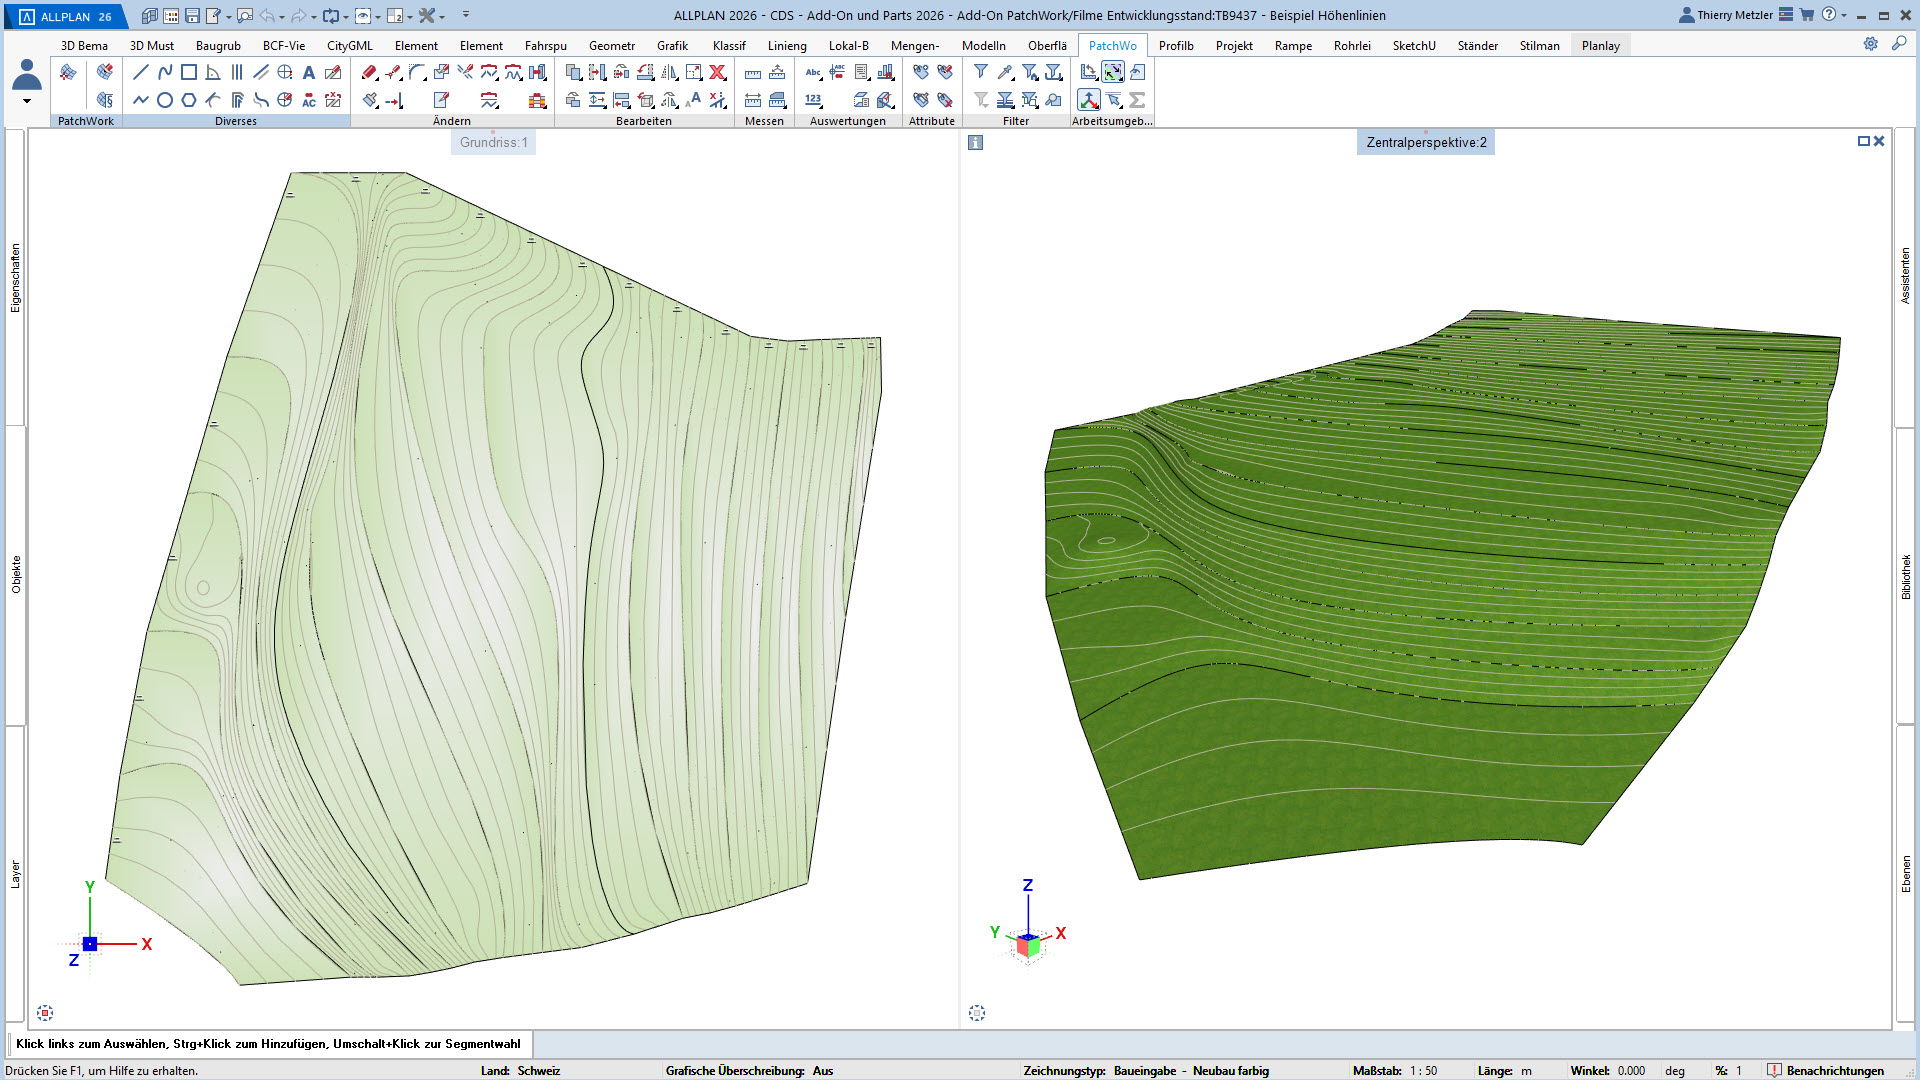Select the funnel filter icon
The width and height of the screenshot is (1920, 1080).
tap(981, 72)
